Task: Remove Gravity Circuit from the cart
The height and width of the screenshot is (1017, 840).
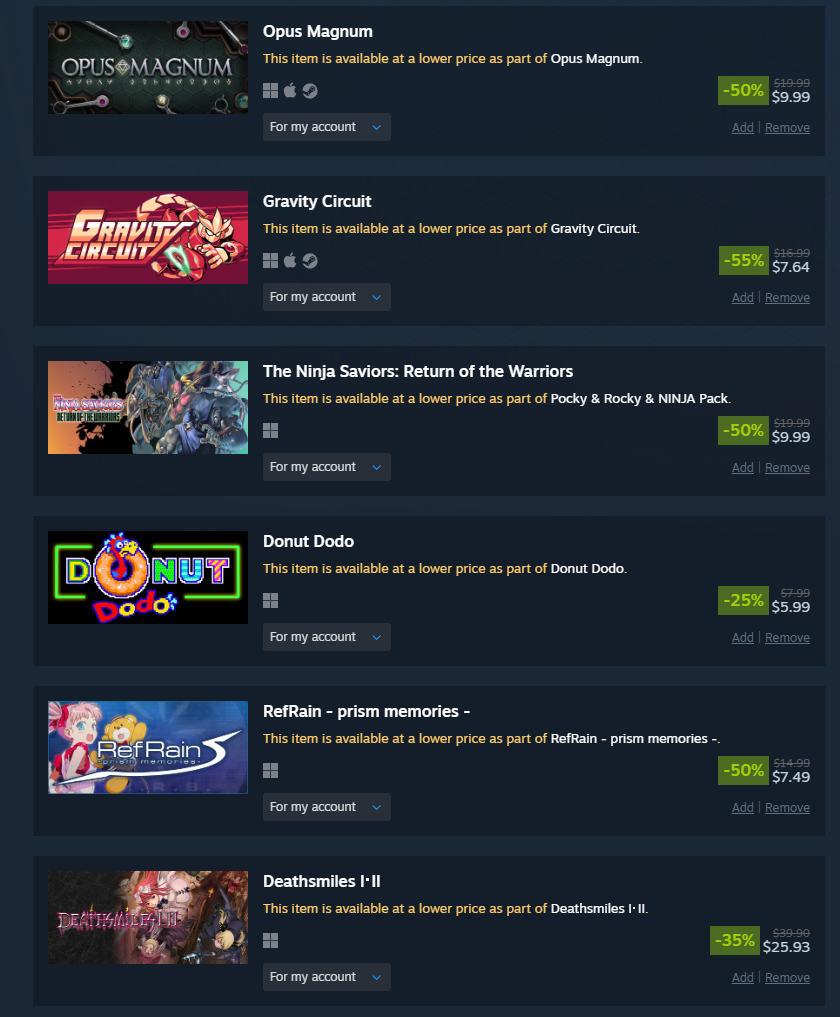Action: pos(787,298)
